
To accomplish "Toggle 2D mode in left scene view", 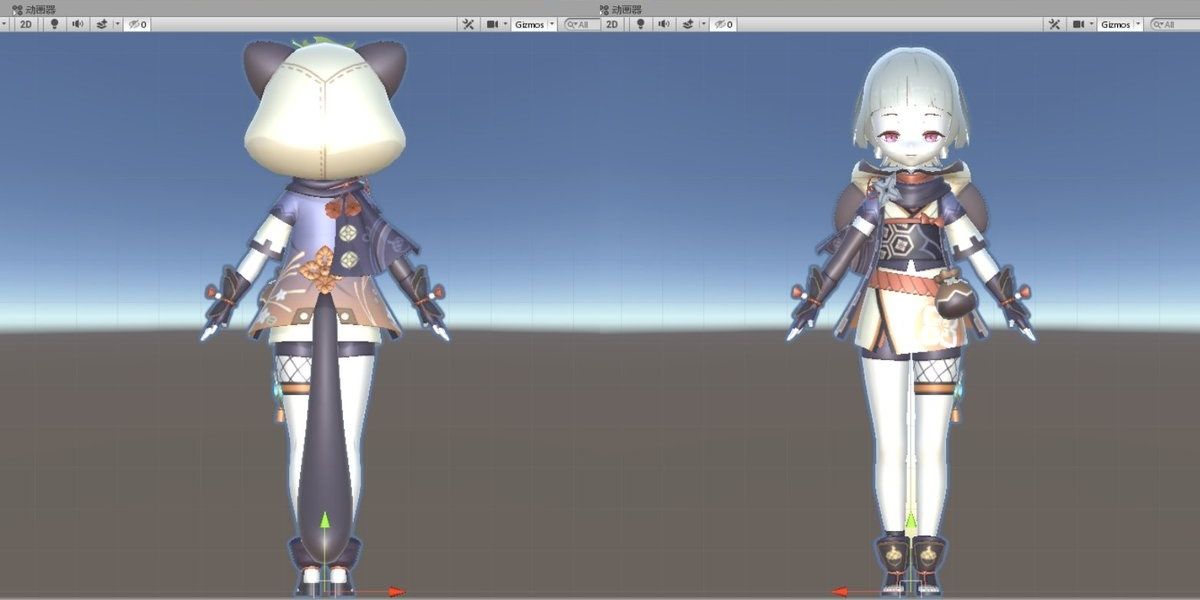I will [x=27, y=24].
